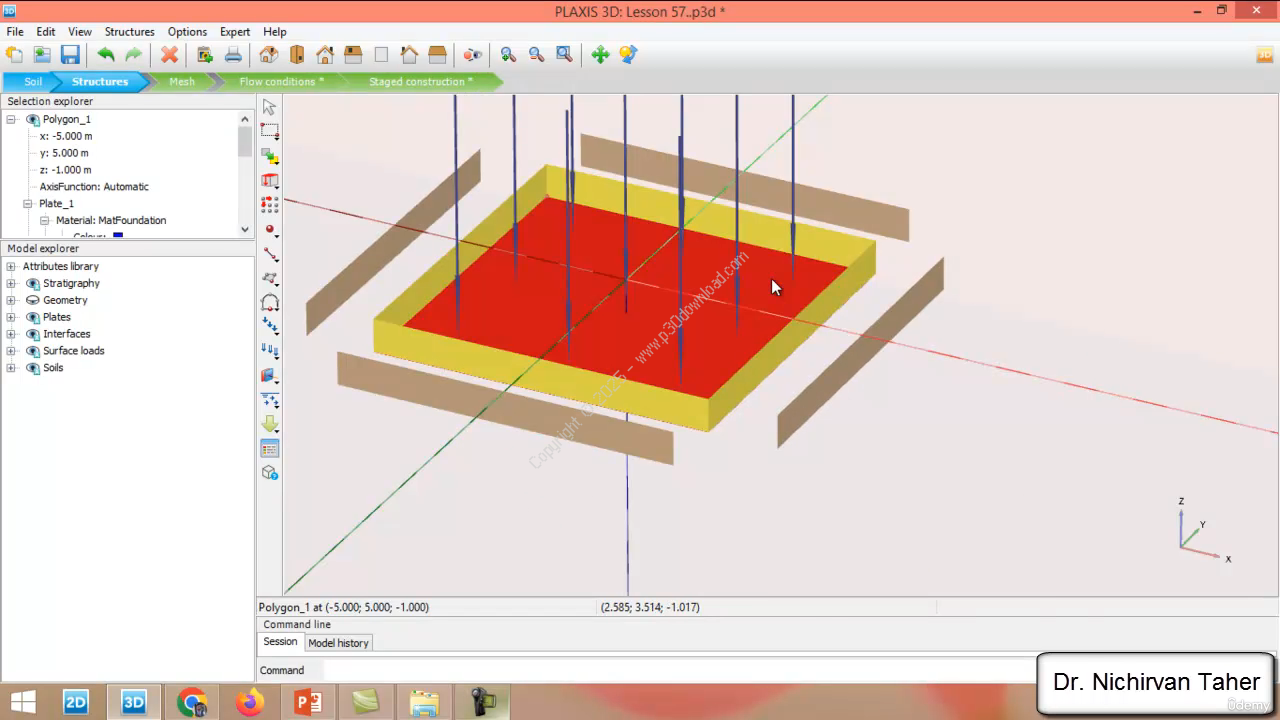Toggle visibility eye for Surface loads

pos(33,351)
